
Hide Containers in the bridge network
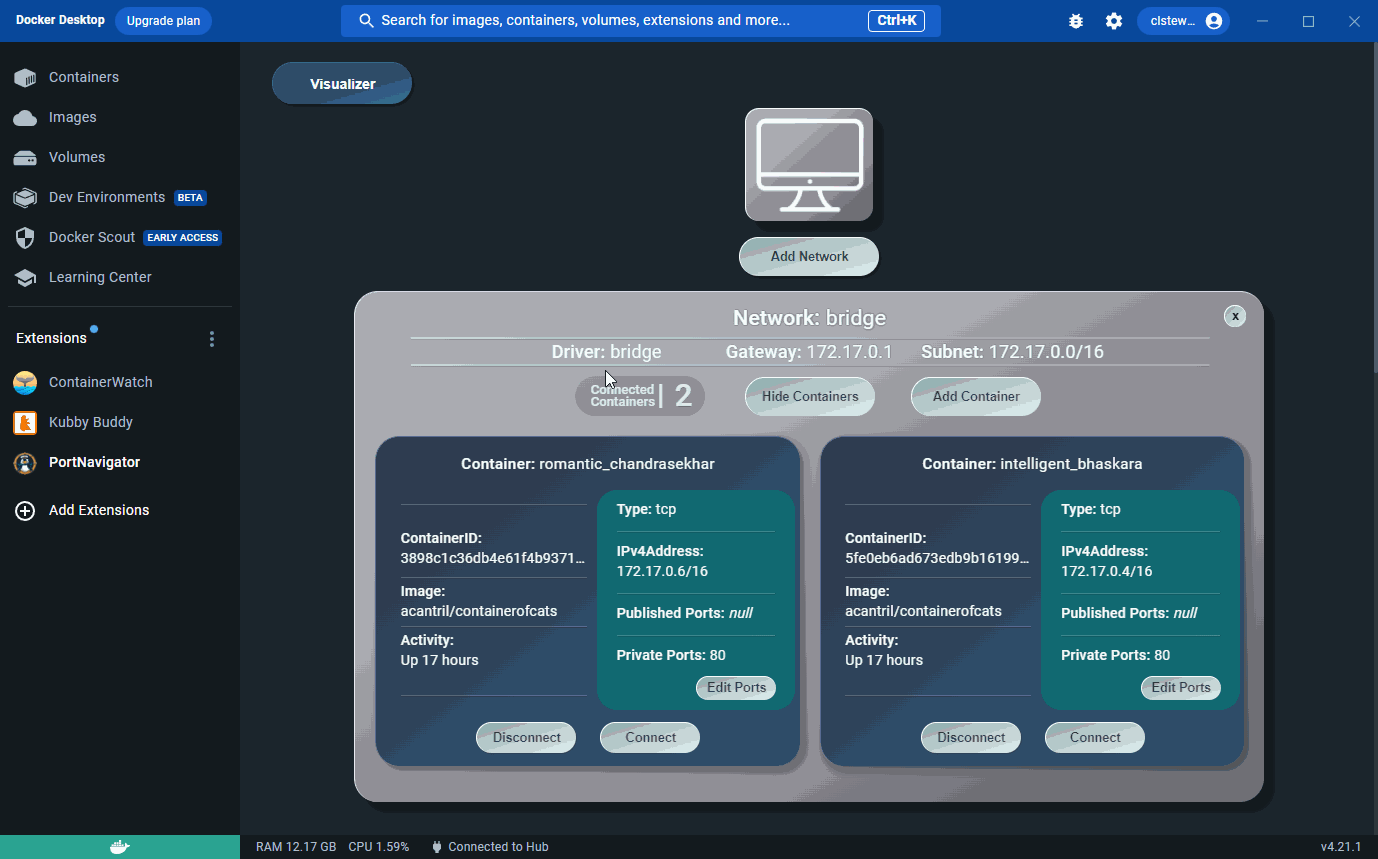click(x=810, y=397)
